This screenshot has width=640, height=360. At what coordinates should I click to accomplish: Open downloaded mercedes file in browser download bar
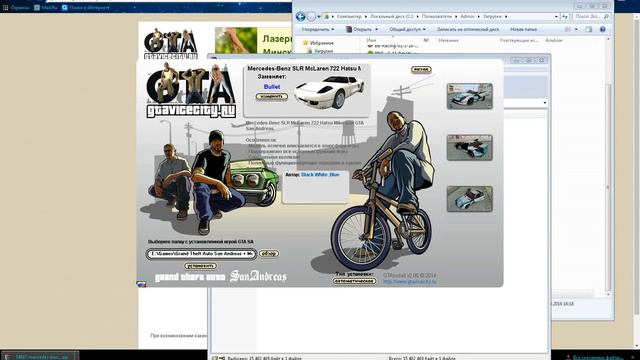click(40, 356)
